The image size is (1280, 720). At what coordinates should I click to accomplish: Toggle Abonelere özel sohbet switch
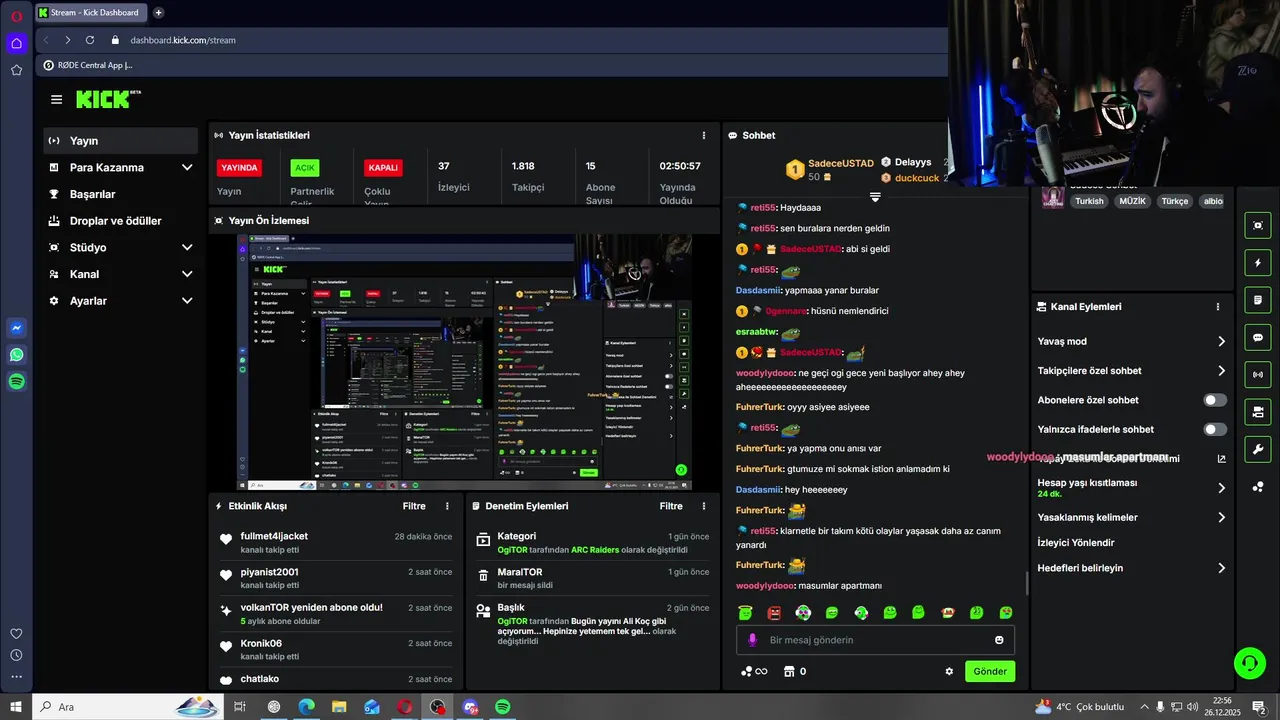click(1215, 400)
